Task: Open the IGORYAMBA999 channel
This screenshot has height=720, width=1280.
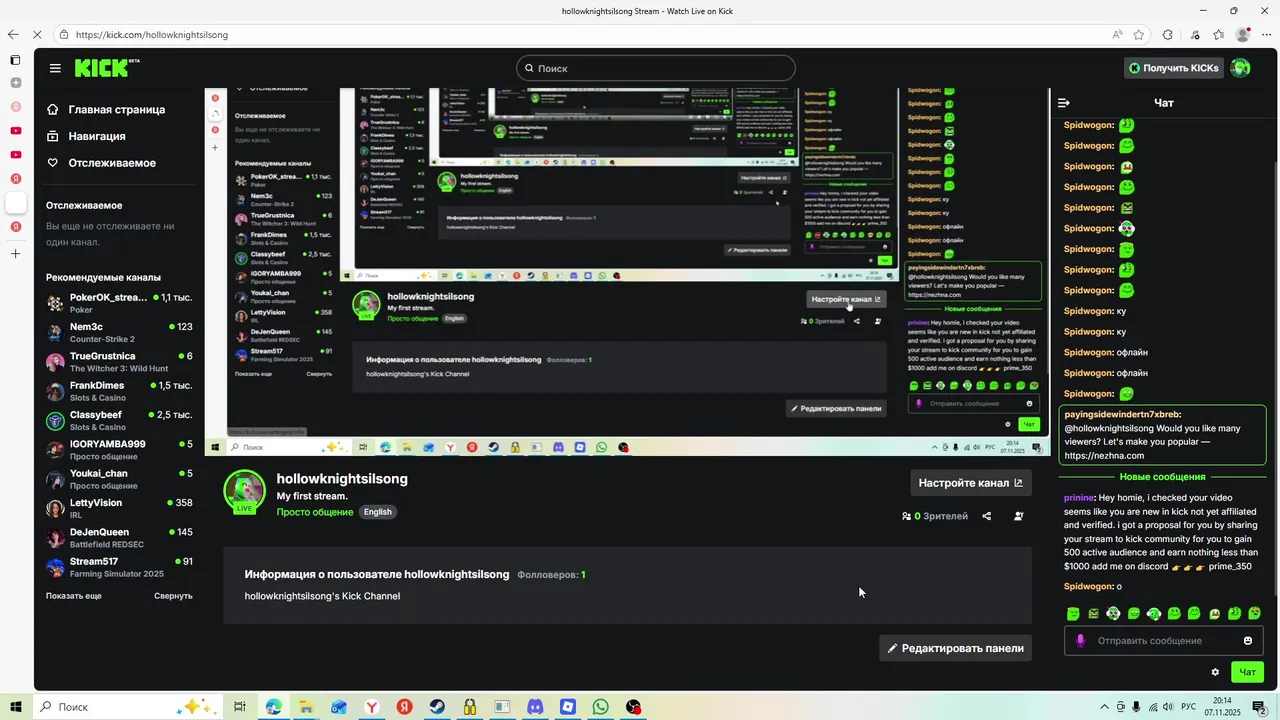Action: click(x=119, y=450)
